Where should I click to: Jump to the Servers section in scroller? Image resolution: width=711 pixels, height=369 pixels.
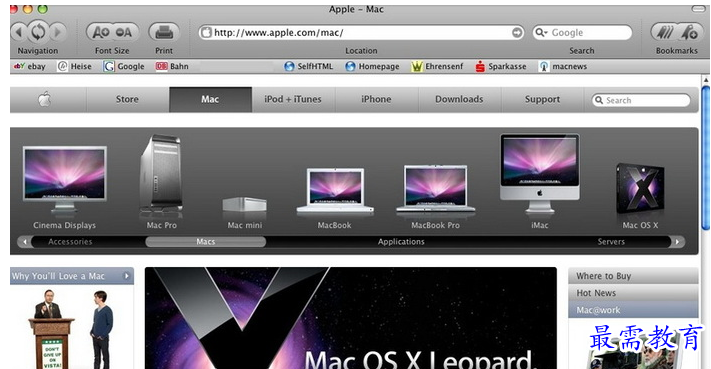(x=611, y=242)
